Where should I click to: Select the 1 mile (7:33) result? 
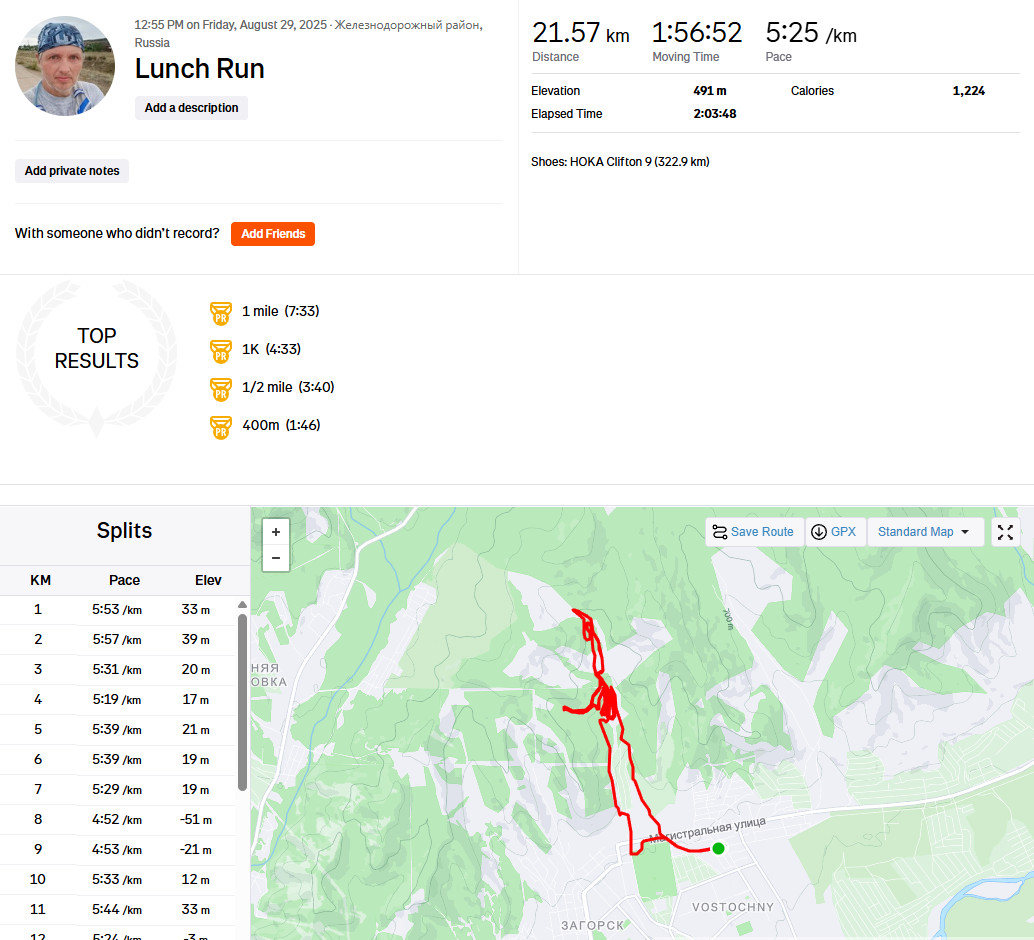pos(280,311)
